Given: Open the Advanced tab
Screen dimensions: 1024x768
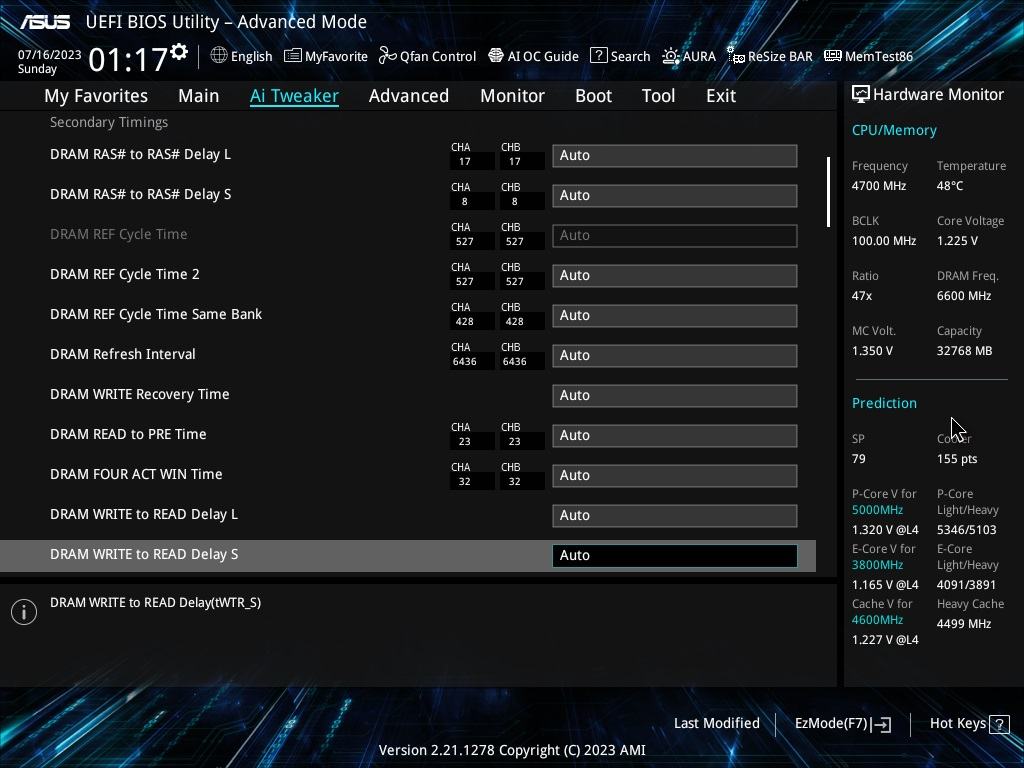Looking at the screenshot, I should pos(409,96).
